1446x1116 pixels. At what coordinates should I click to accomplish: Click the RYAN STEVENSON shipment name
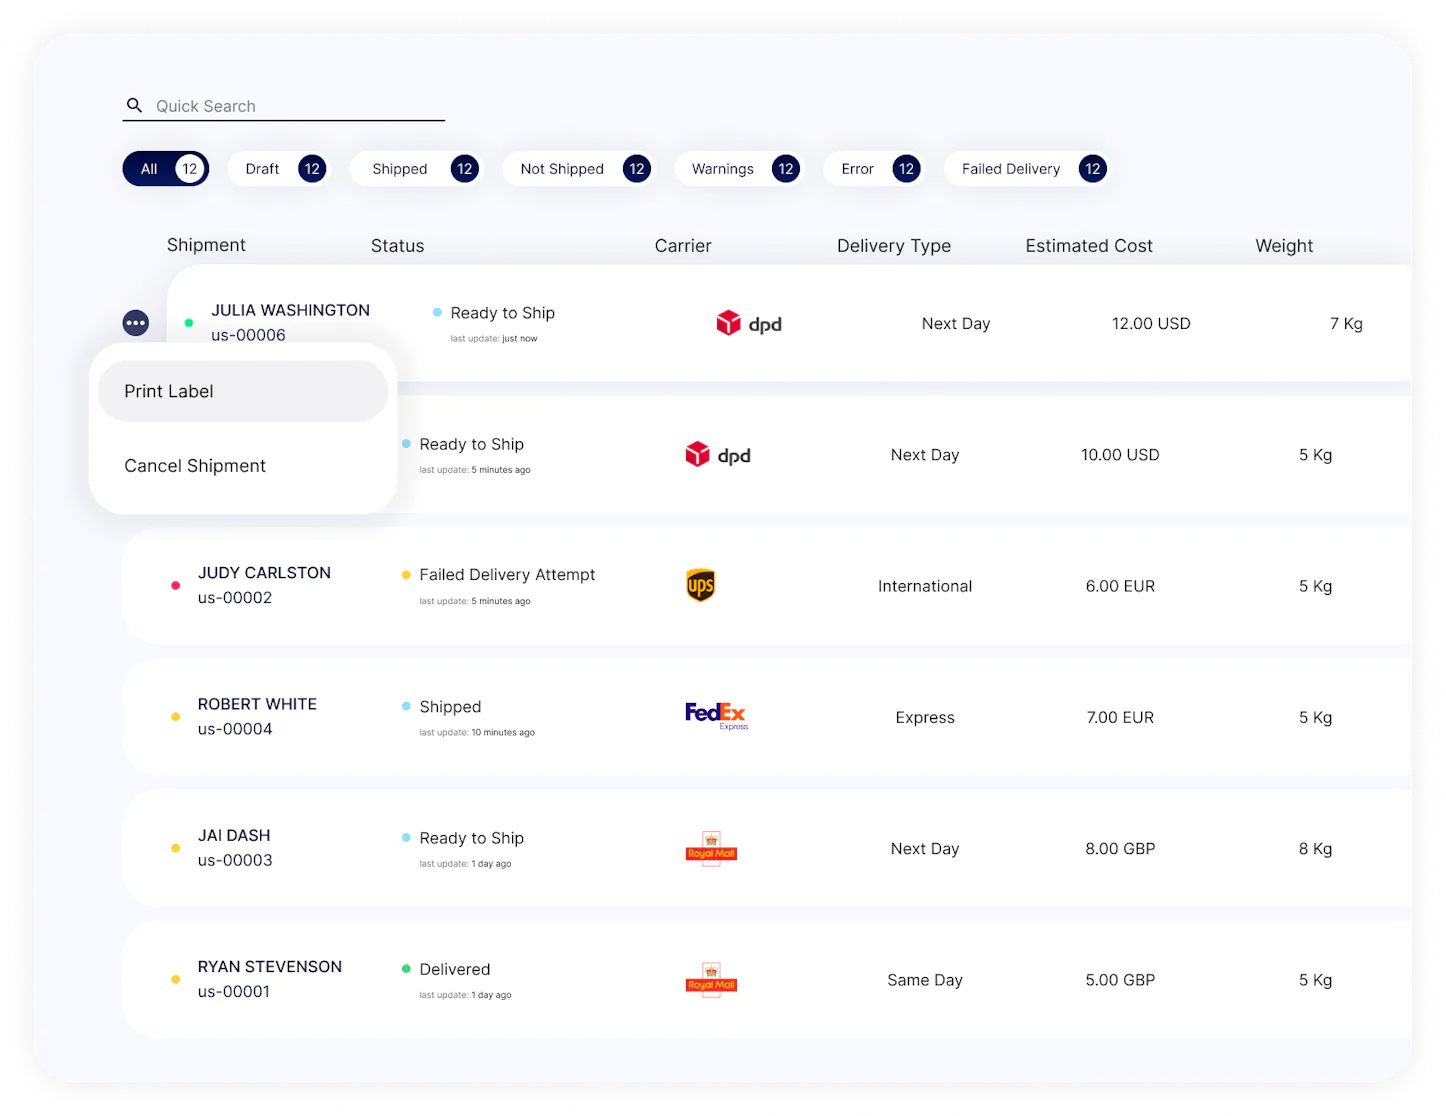(270, 967)
